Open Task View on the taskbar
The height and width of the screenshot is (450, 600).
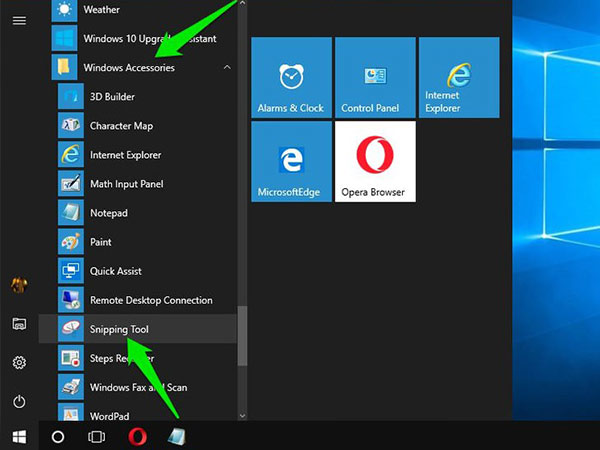pyautogui.click(x=96, y=437)
